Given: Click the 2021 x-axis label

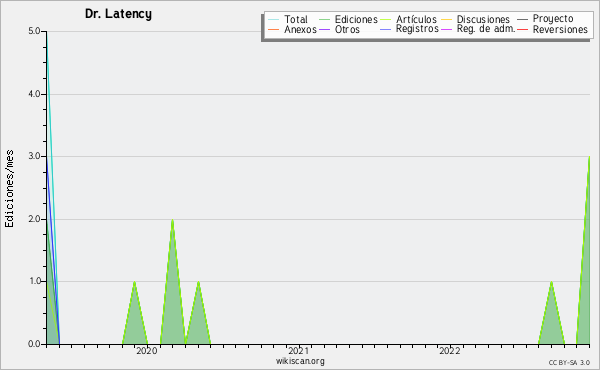Looking at the screenshot, I should click(298, 351).
